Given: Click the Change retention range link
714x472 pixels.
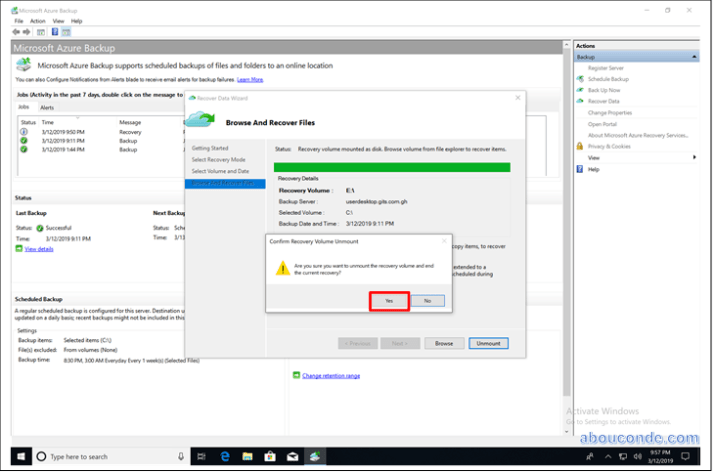Looking at the screenshot, I should click(330, 376).
